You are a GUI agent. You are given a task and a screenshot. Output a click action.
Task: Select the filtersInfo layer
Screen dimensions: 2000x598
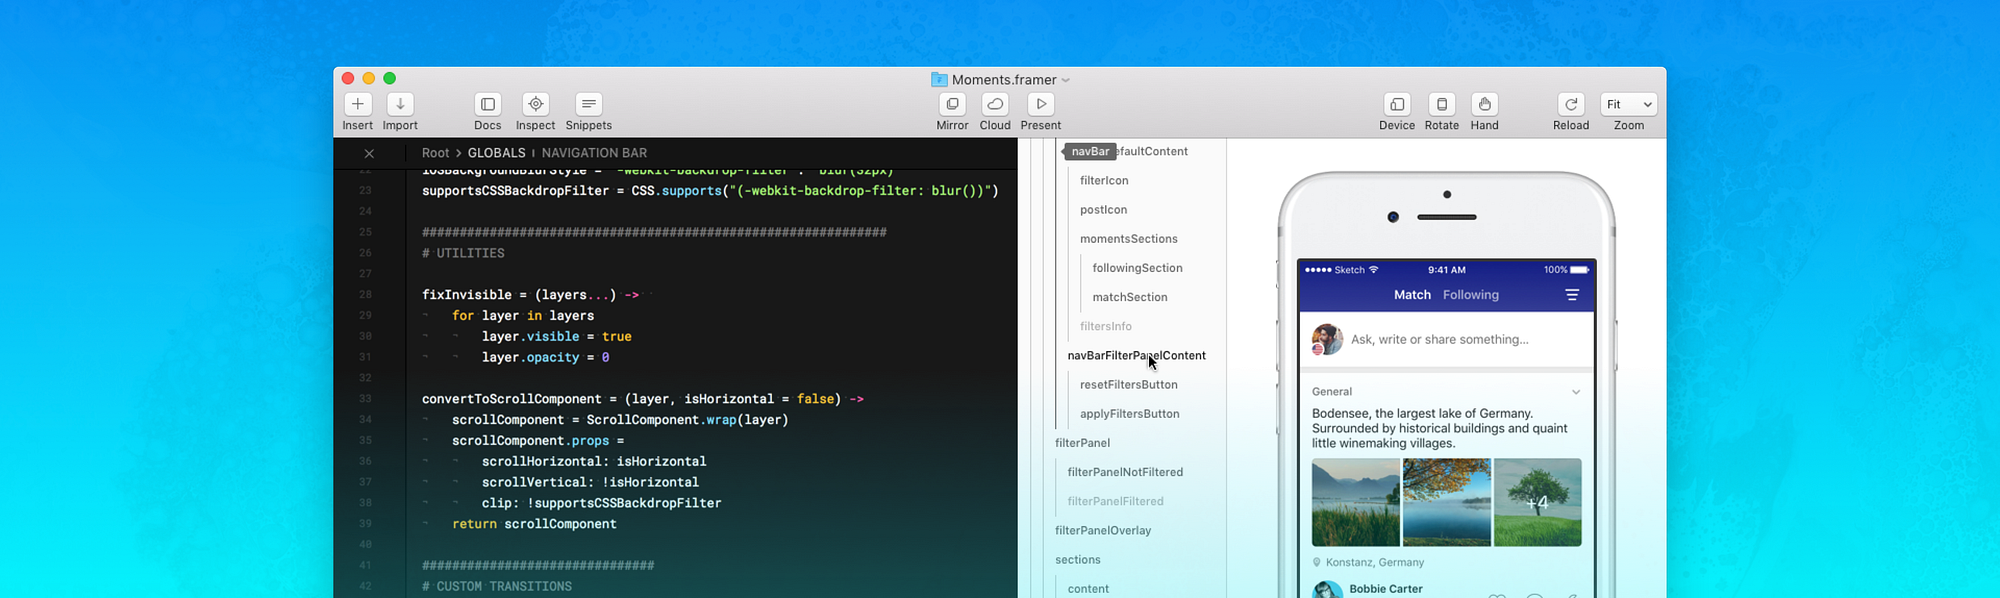click(x=1106, y=326)
